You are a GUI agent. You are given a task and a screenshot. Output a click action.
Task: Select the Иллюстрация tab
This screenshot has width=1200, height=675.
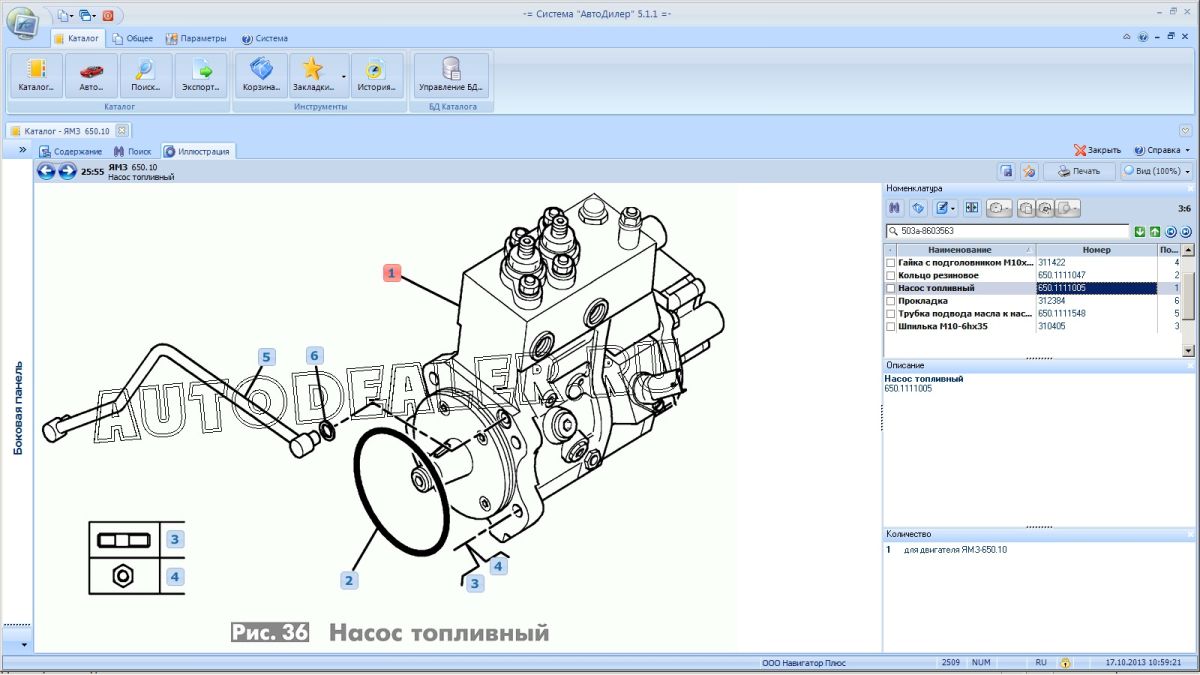pyautogui.click(x=198, y=151)
